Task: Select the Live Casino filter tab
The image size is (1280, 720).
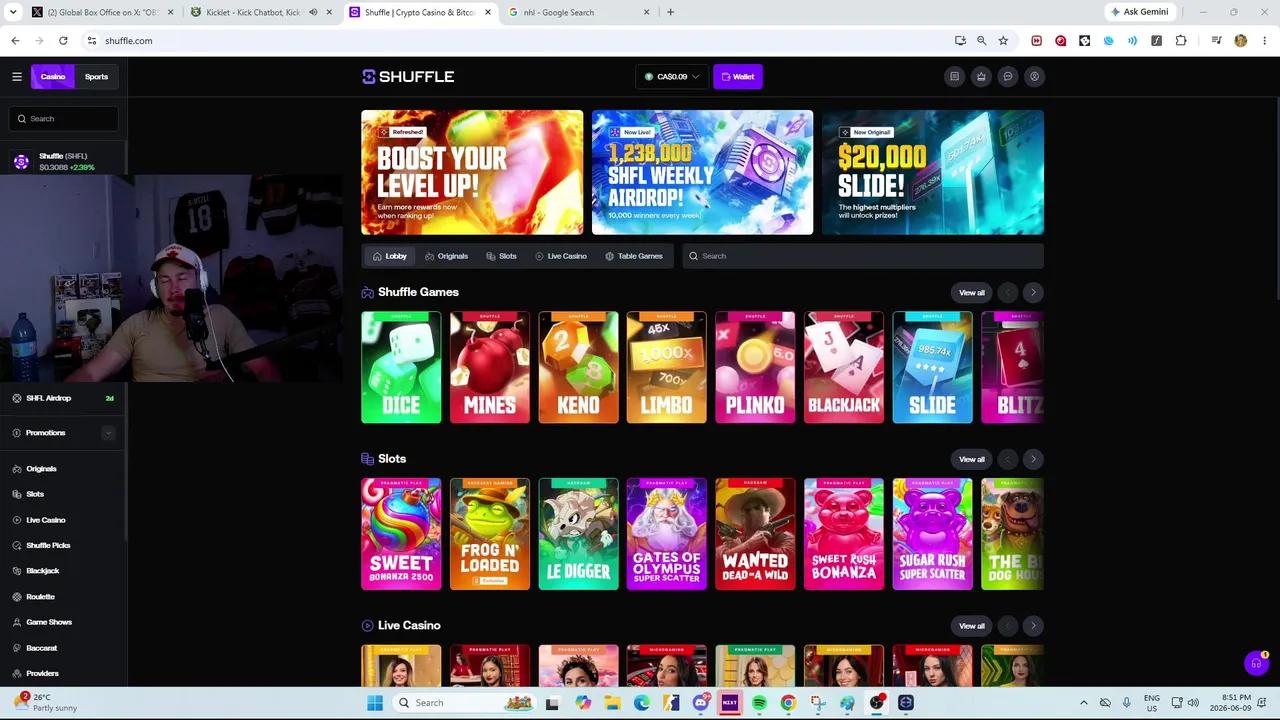Action: click(561, 256)
